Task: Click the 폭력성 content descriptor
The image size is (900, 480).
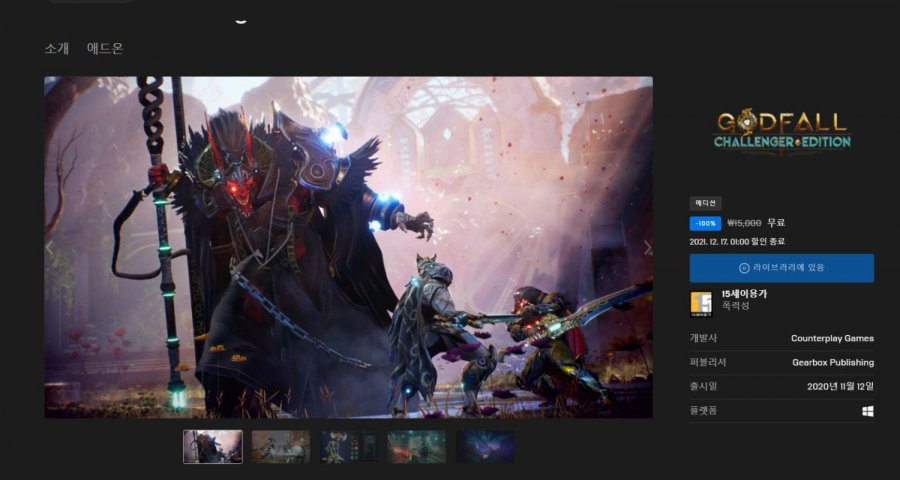Action: pos(735,306)
